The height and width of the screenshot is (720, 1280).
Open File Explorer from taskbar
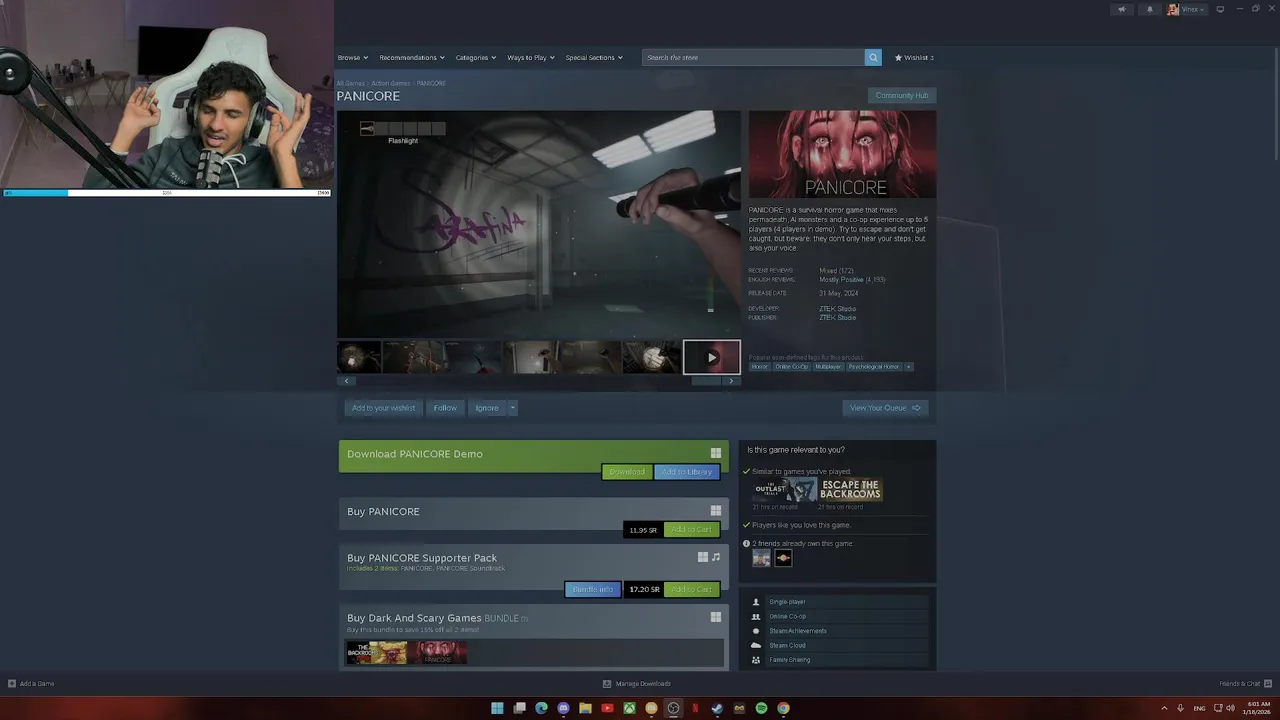pos(585,708)
